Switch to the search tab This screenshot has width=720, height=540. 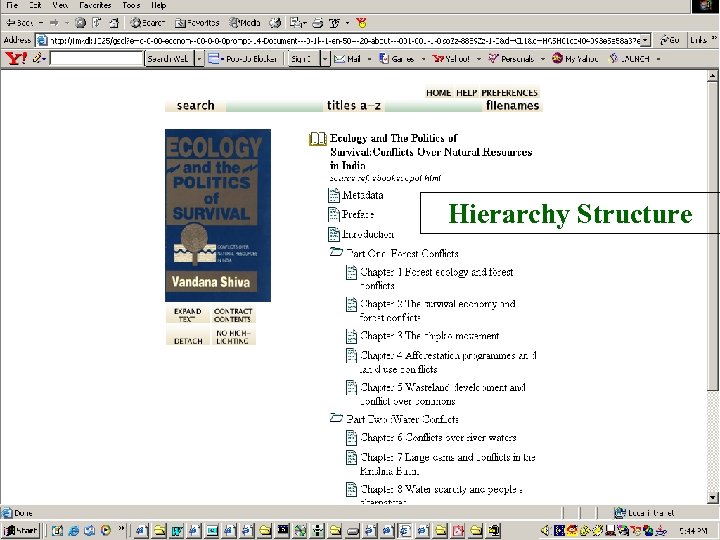(196, 106)
